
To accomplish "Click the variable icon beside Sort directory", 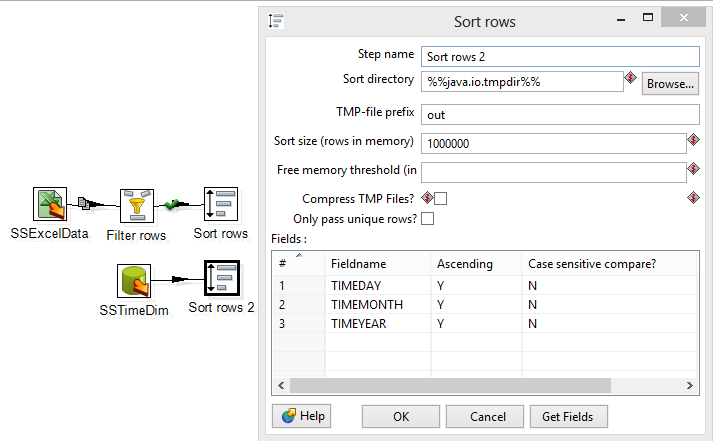I will pos(630,78).
